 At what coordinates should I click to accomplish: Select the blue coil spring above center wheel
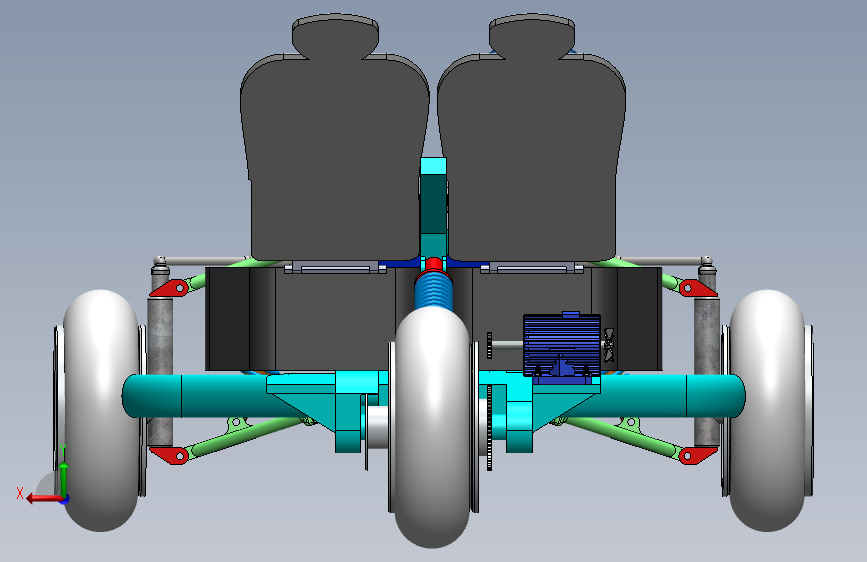point(434,292)
